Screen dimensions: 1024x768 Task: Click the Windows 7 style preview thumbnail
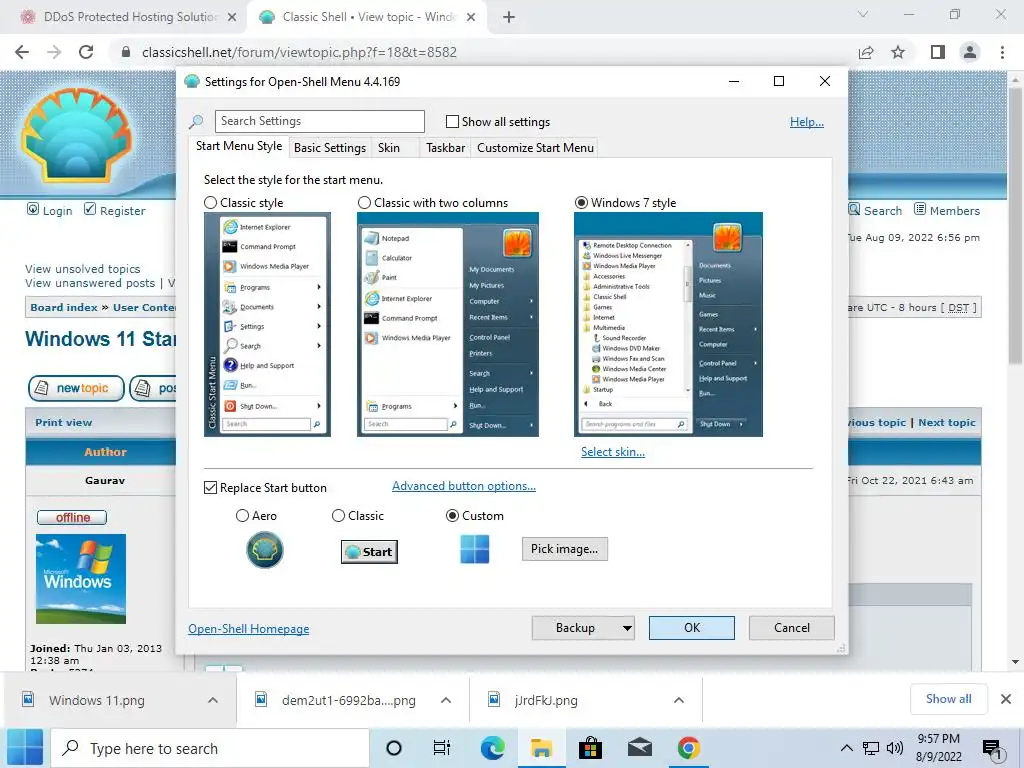coord(668,325)
